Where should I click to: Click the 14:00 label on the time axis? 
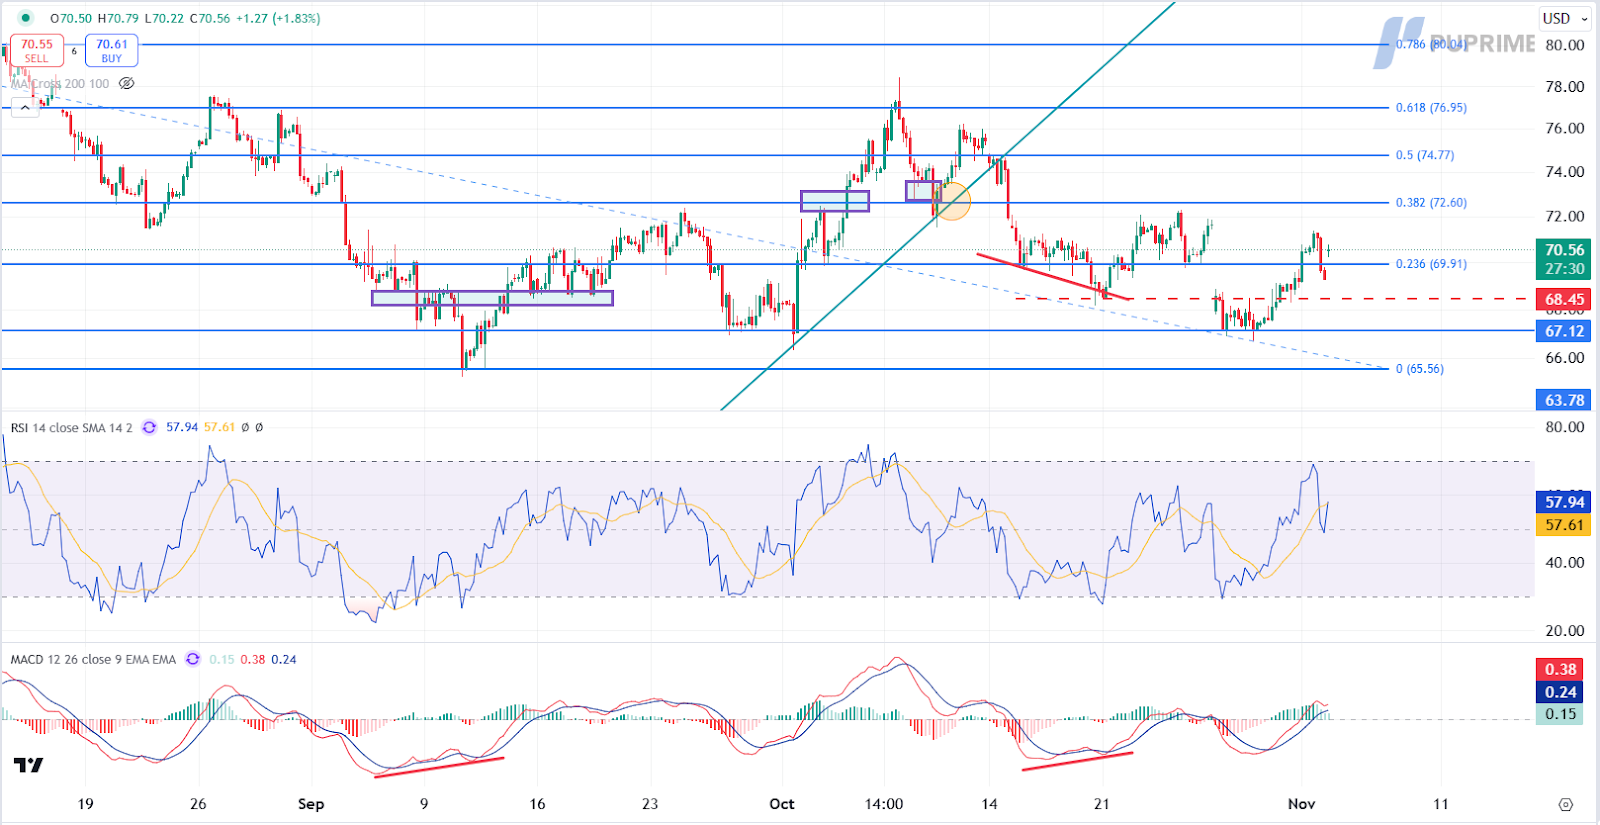point(884,804)
